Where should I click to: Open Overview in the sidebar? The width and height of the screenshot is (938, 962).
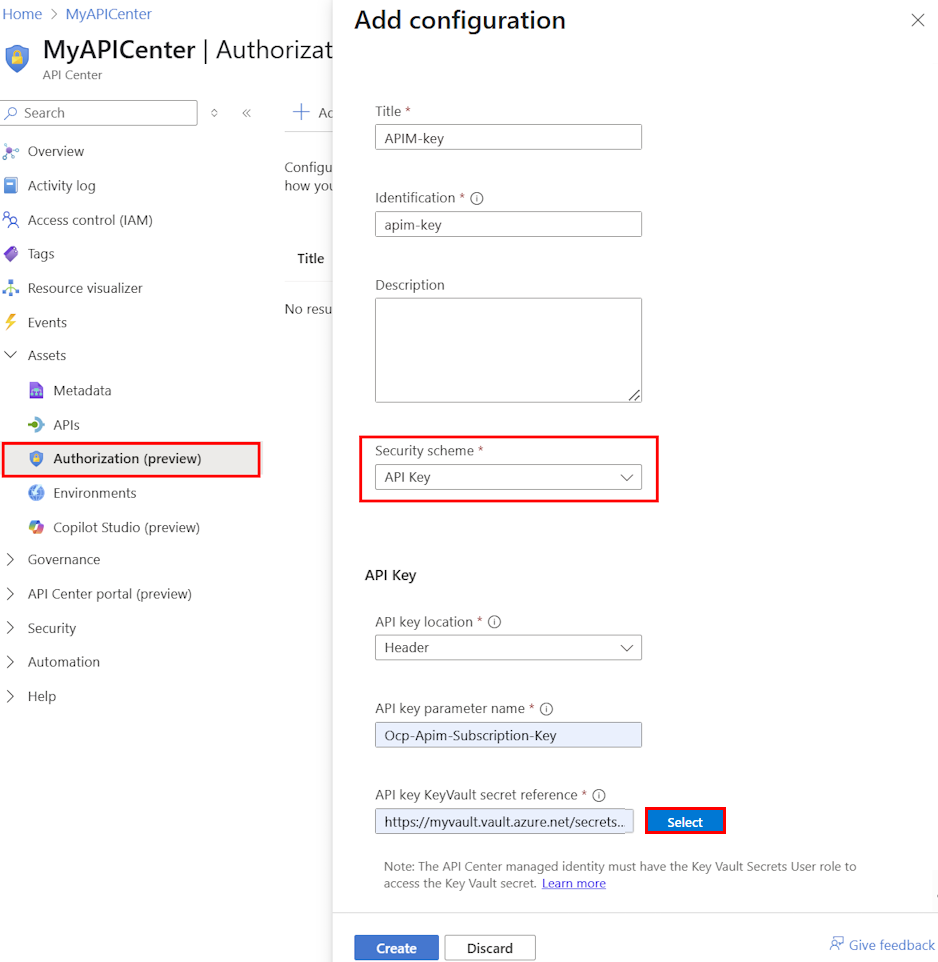point(56,151)
